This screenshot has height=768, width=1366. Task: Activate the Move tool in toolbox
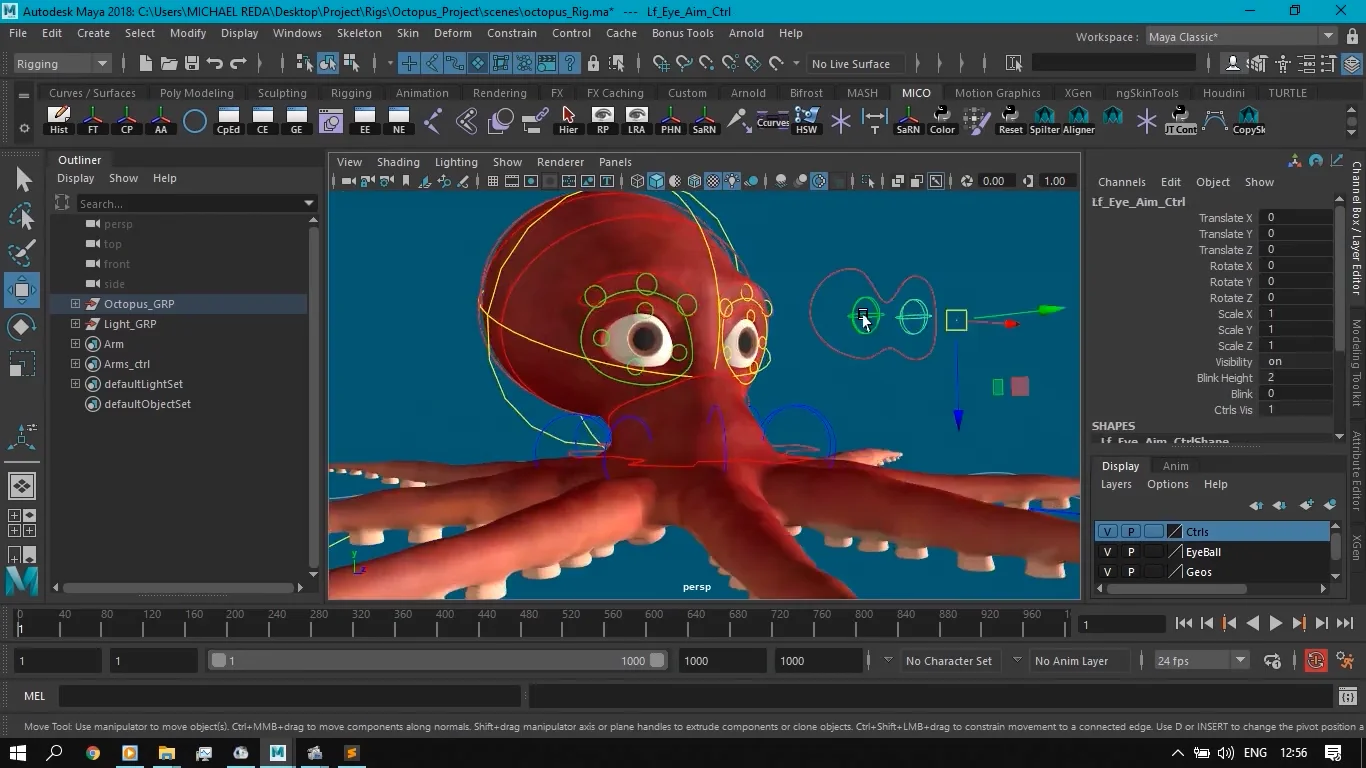coord(22,290)
